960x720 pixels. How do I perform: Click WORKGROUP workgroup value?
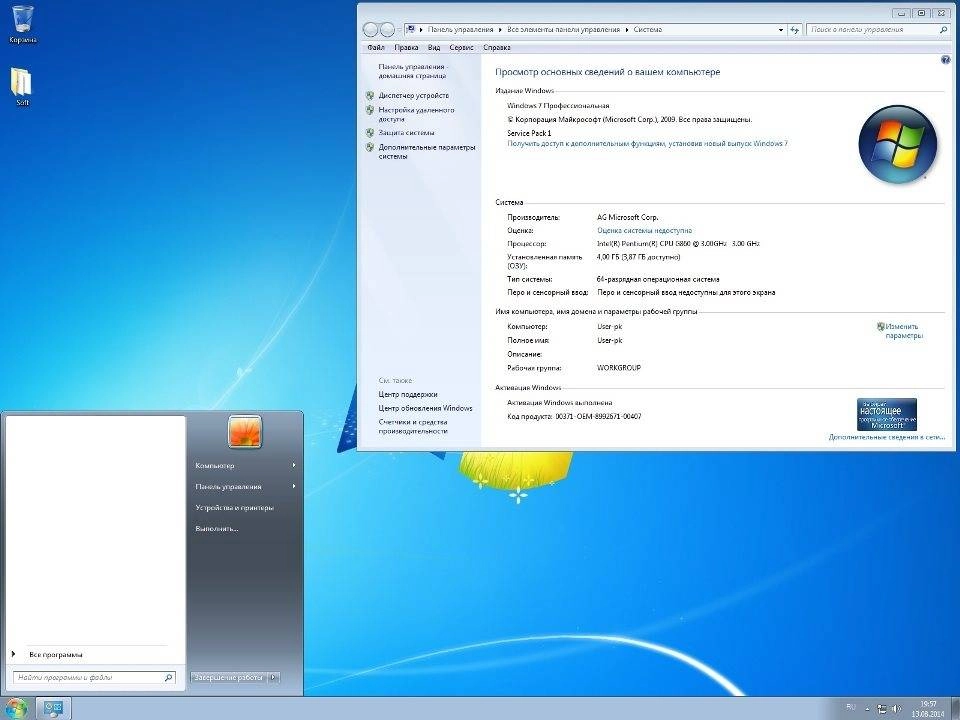tap(619, 368)
